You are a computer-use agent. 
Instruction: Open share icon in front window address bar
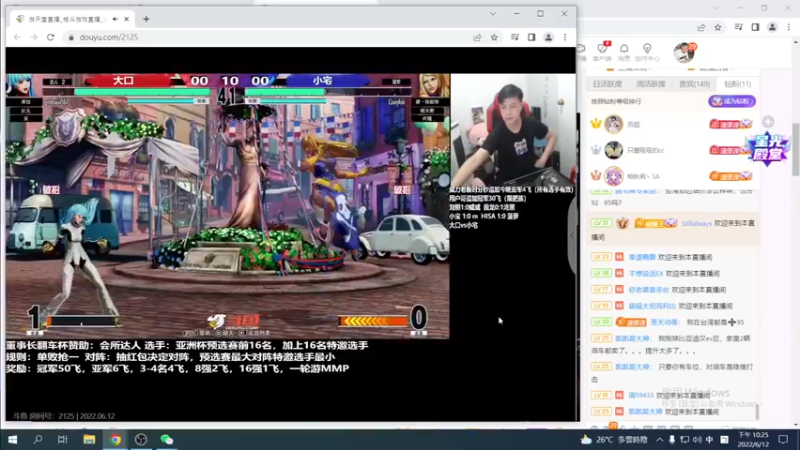[478, 37]
